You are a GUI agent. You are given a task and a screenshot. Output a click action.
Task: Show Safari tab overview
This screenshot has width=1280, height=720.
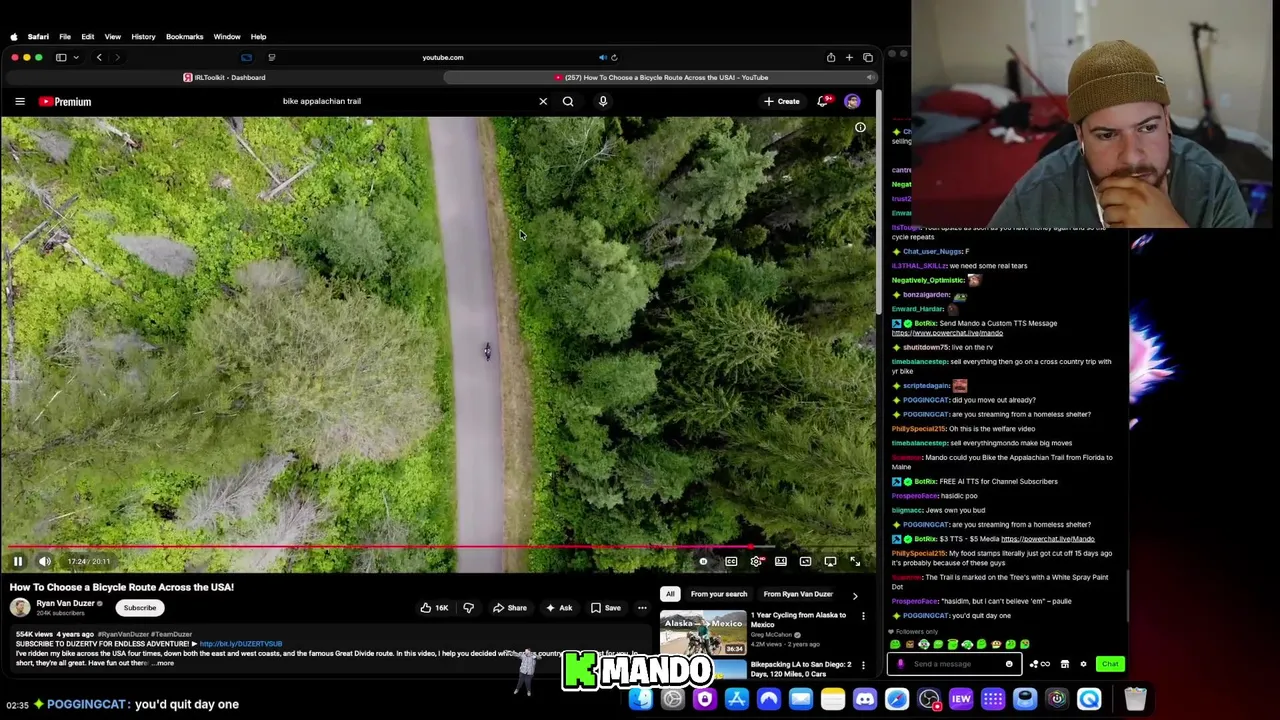868,57
